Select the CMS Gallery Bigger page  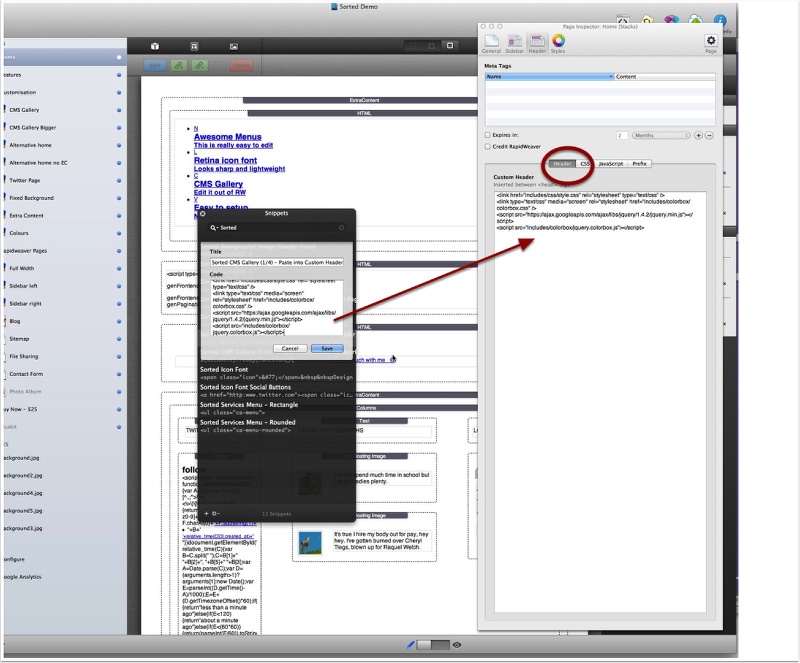pos(33,128)
